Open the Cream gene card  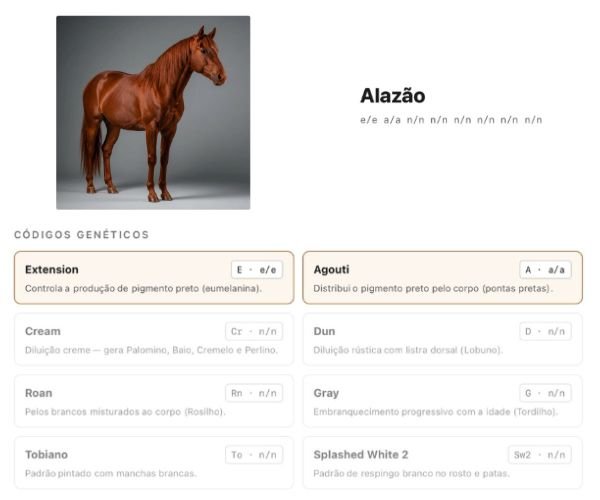(x=154, y=339)
